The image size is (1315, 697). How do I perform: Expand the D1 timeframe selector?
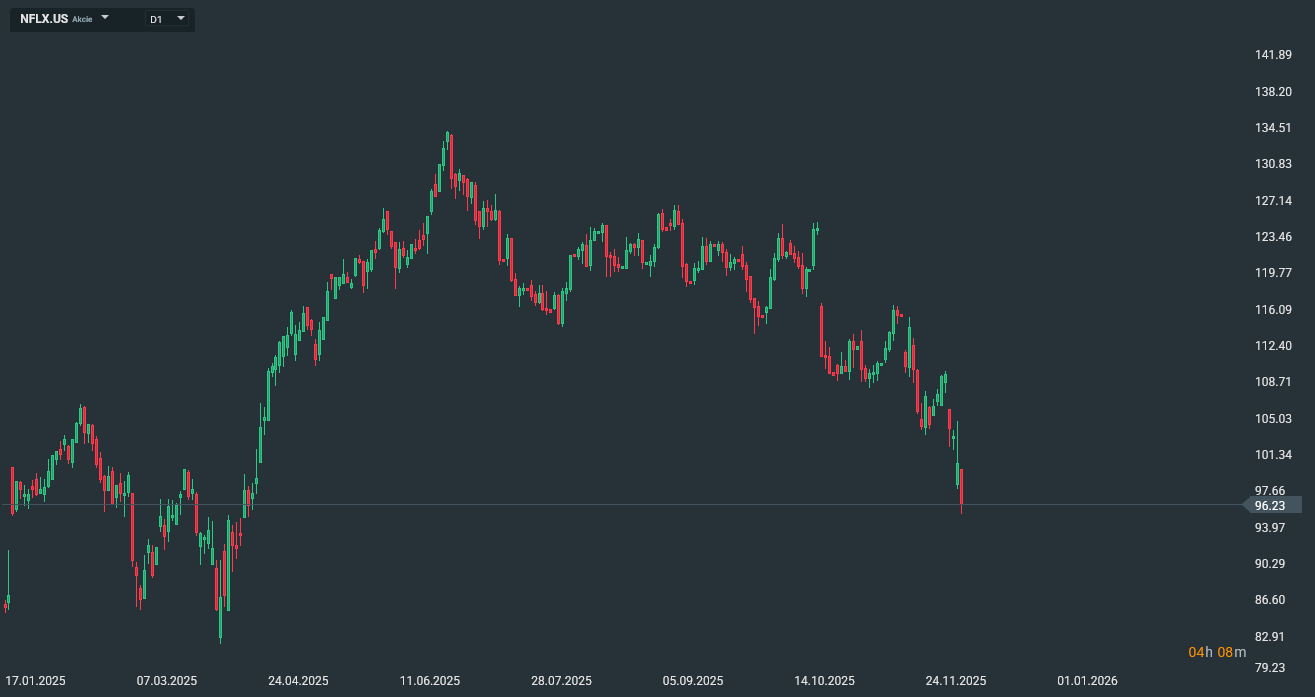pos(180,18)
